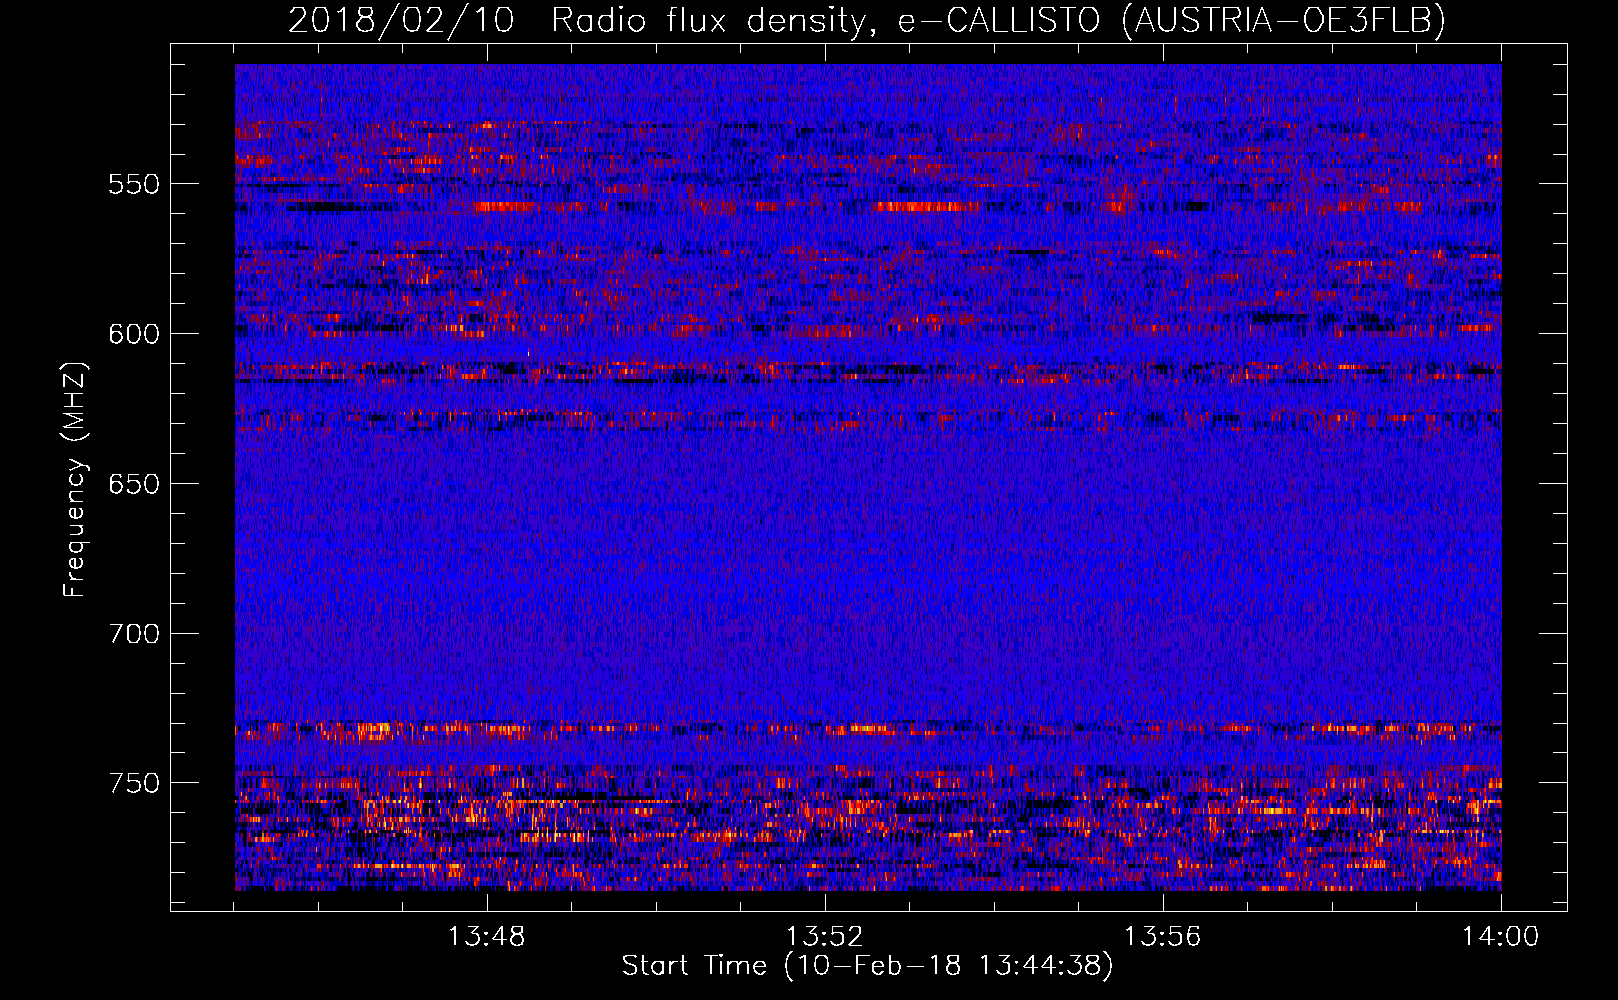The width and height of the screenshot is (1618, 1000).
Task: Click the 14:00 time tick label
Action: click(1501, 937)
